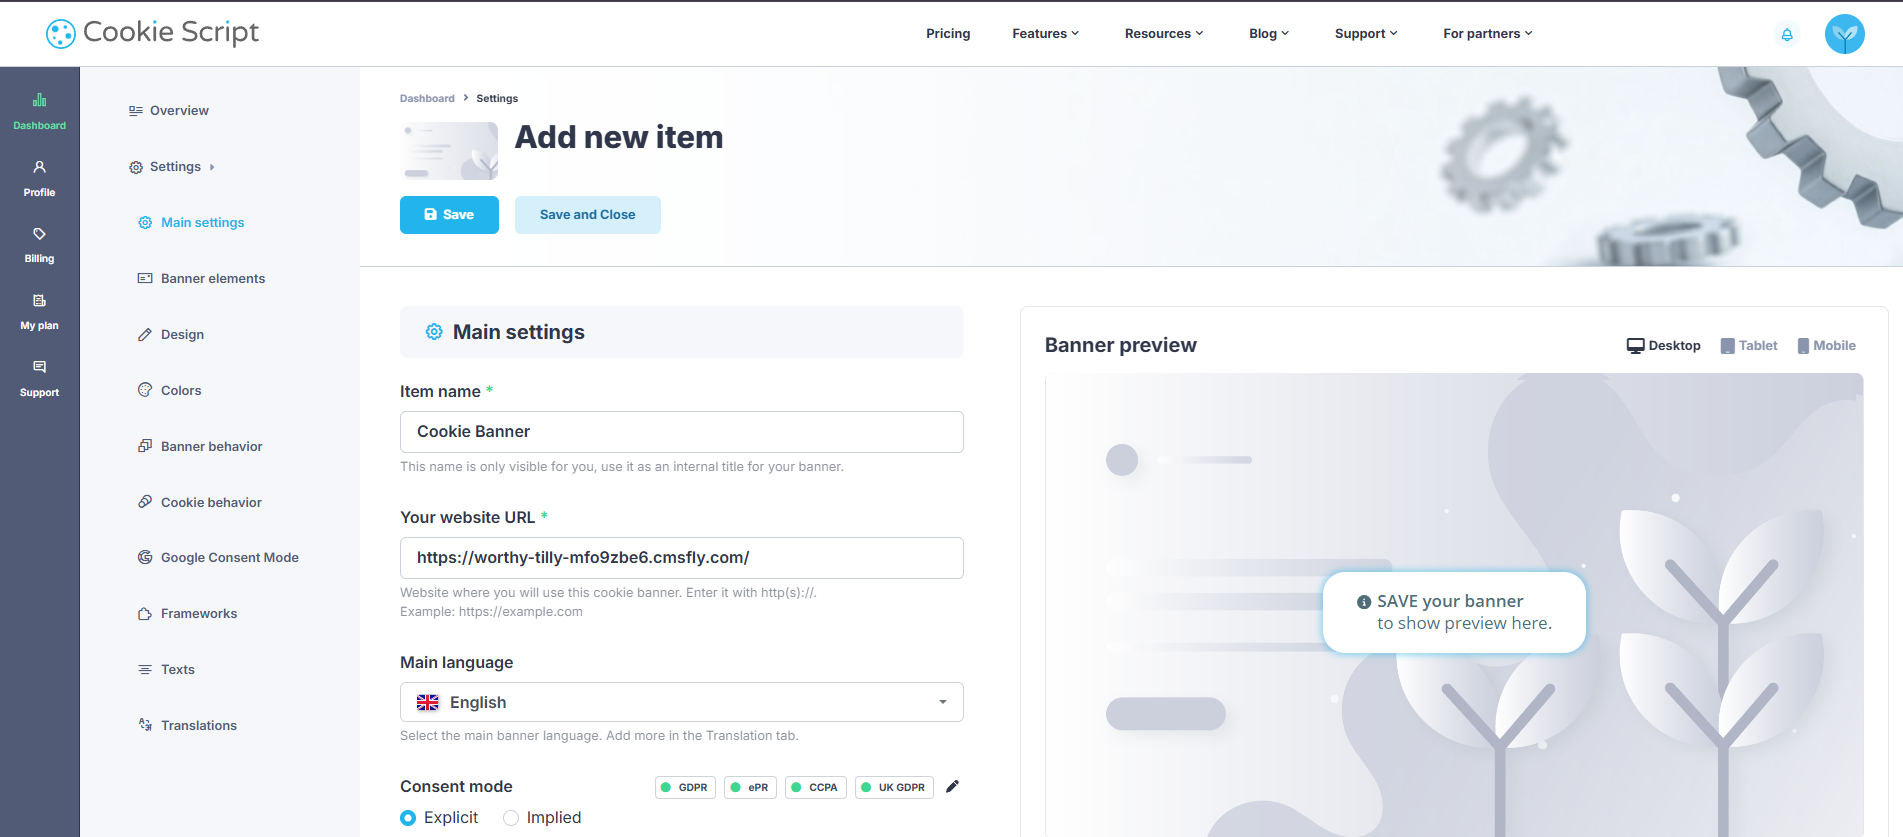Open the Pricing page
1903x837 pixels.
[x=948, y=34]
